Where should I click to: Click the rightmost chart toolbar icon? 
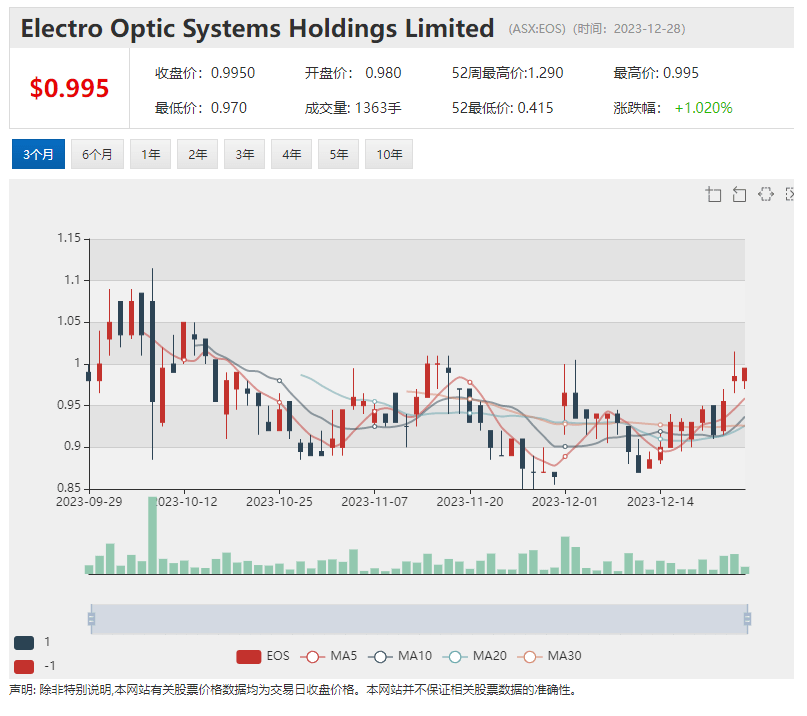pyautogui.click(x=790, y=194)
